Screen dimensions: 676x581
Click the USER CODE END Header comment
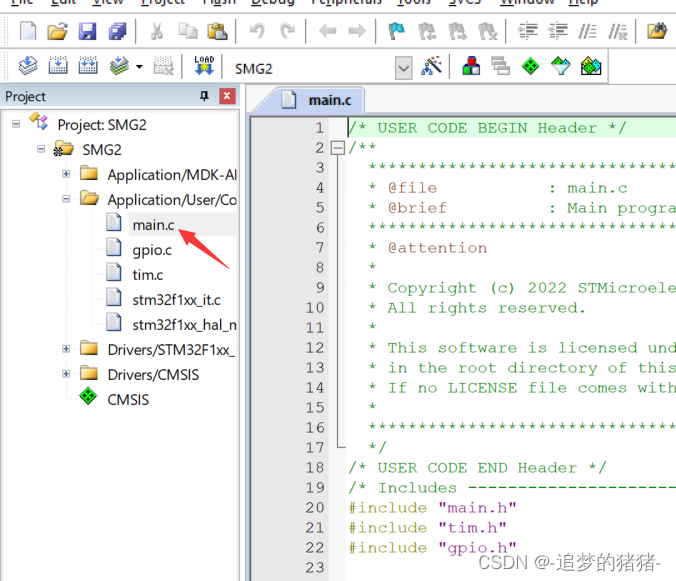477,468
